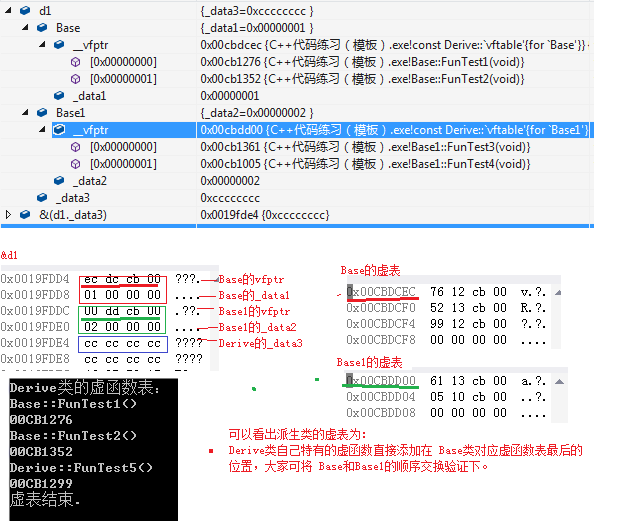This screenshot has height=521, width=628.
Task: Click the {_data2=0x00000002} value
Action: point(257,113)
